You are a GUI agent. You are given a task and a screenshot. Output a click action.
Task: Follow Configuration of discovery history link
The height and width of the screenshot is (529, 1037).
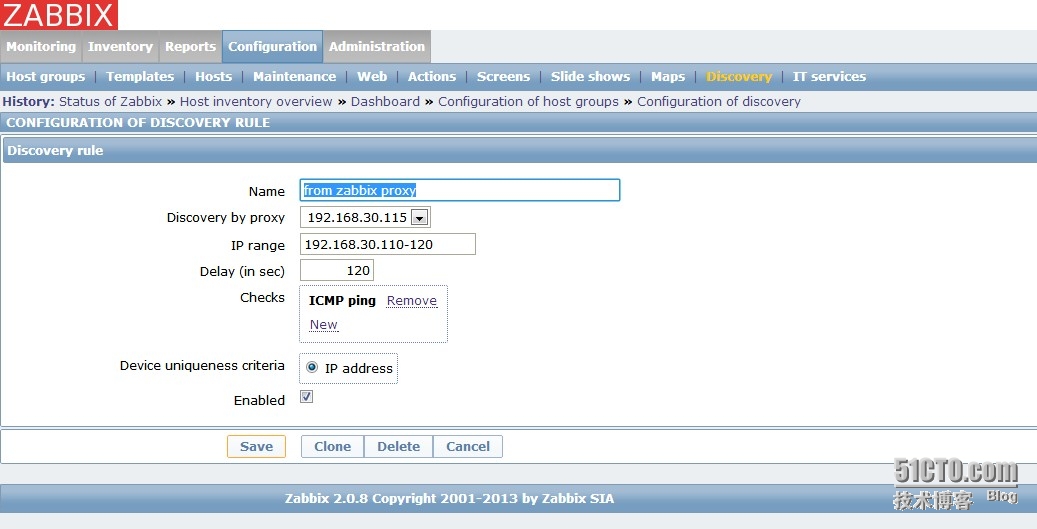click(719, 102)
